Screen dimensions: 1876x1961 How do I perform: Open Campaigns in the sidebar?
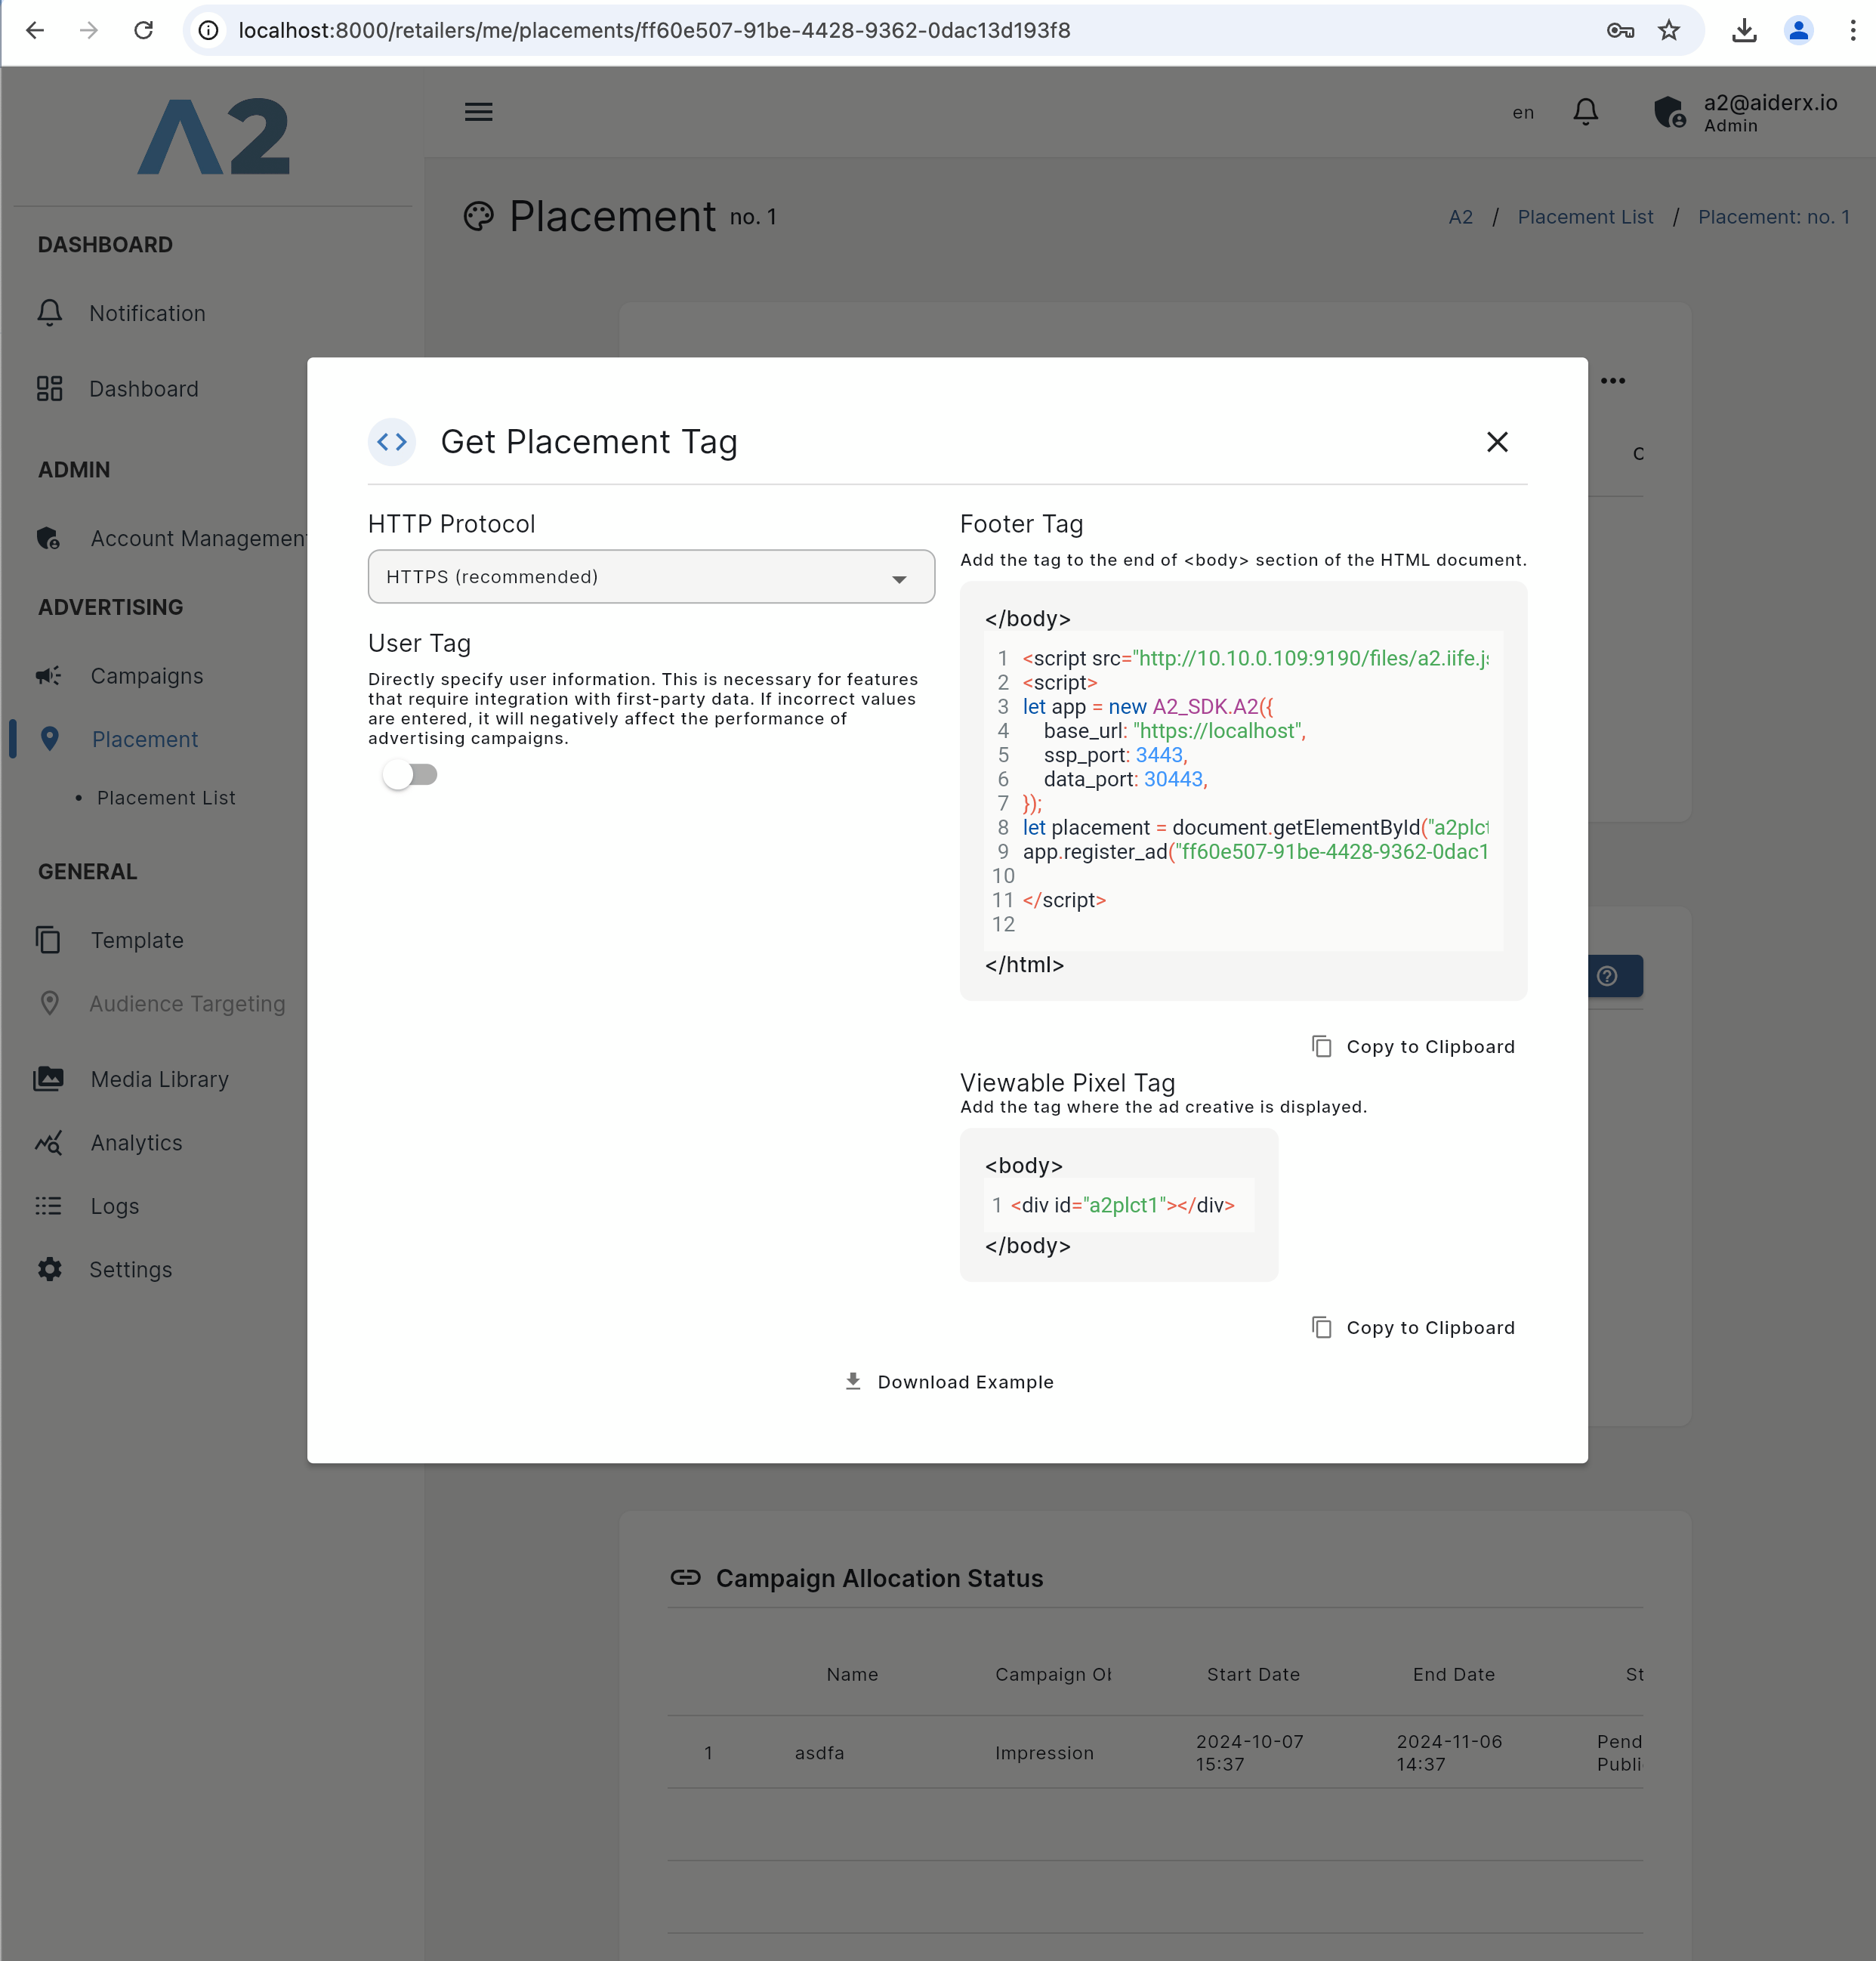pyautogui.click(x=147, y=677)
